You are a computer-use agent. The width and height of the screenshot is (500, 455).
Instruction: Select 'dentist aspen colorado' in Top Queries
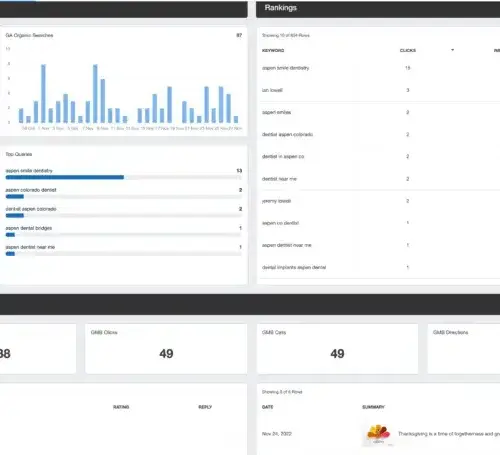coord(31,209)
